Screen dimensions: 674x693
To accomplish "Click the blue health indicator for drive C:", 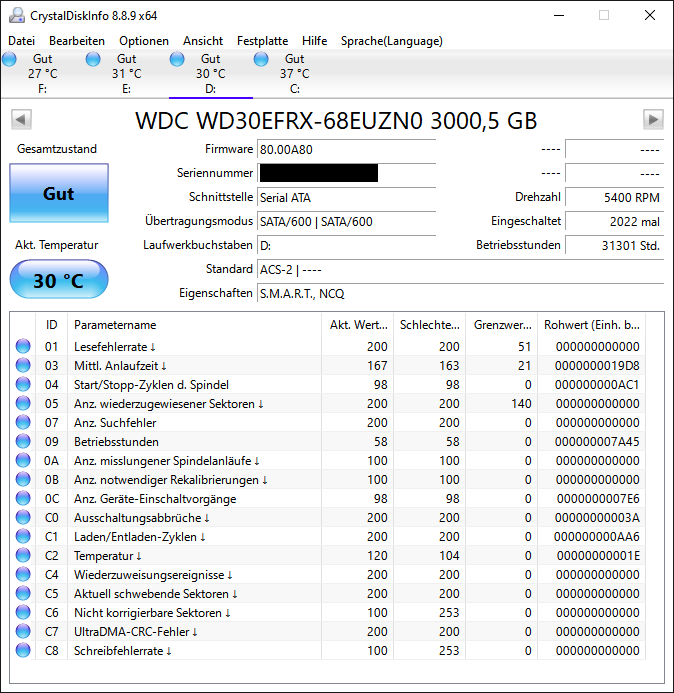I will coord(261,59).
